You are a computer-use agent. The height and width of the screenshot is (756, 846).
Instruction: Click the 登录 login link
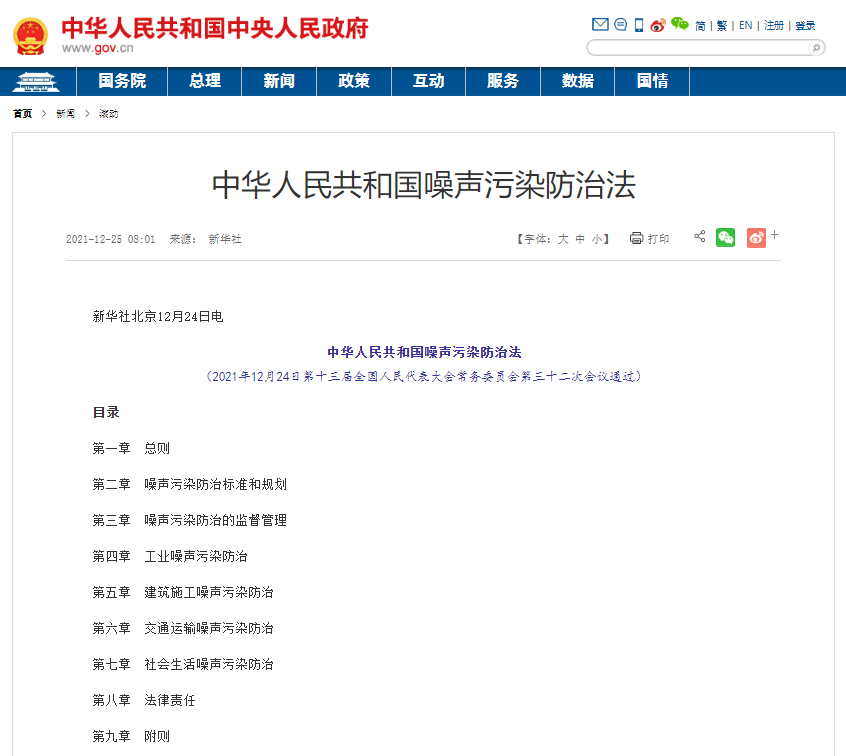tap(805, 26)
